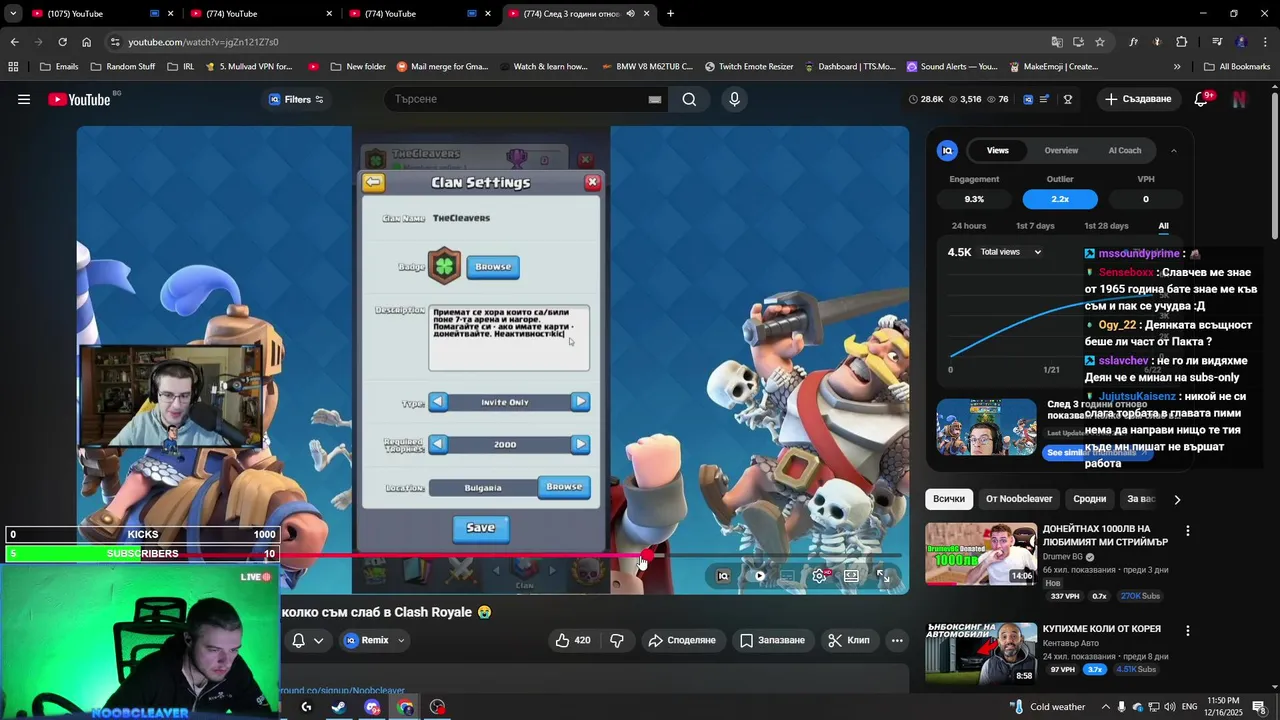Image resolution: width=1280 pixels, height=720 pixels.
Task: Open Chrome three-dot menu
Action: click(x=1266, y=42)
